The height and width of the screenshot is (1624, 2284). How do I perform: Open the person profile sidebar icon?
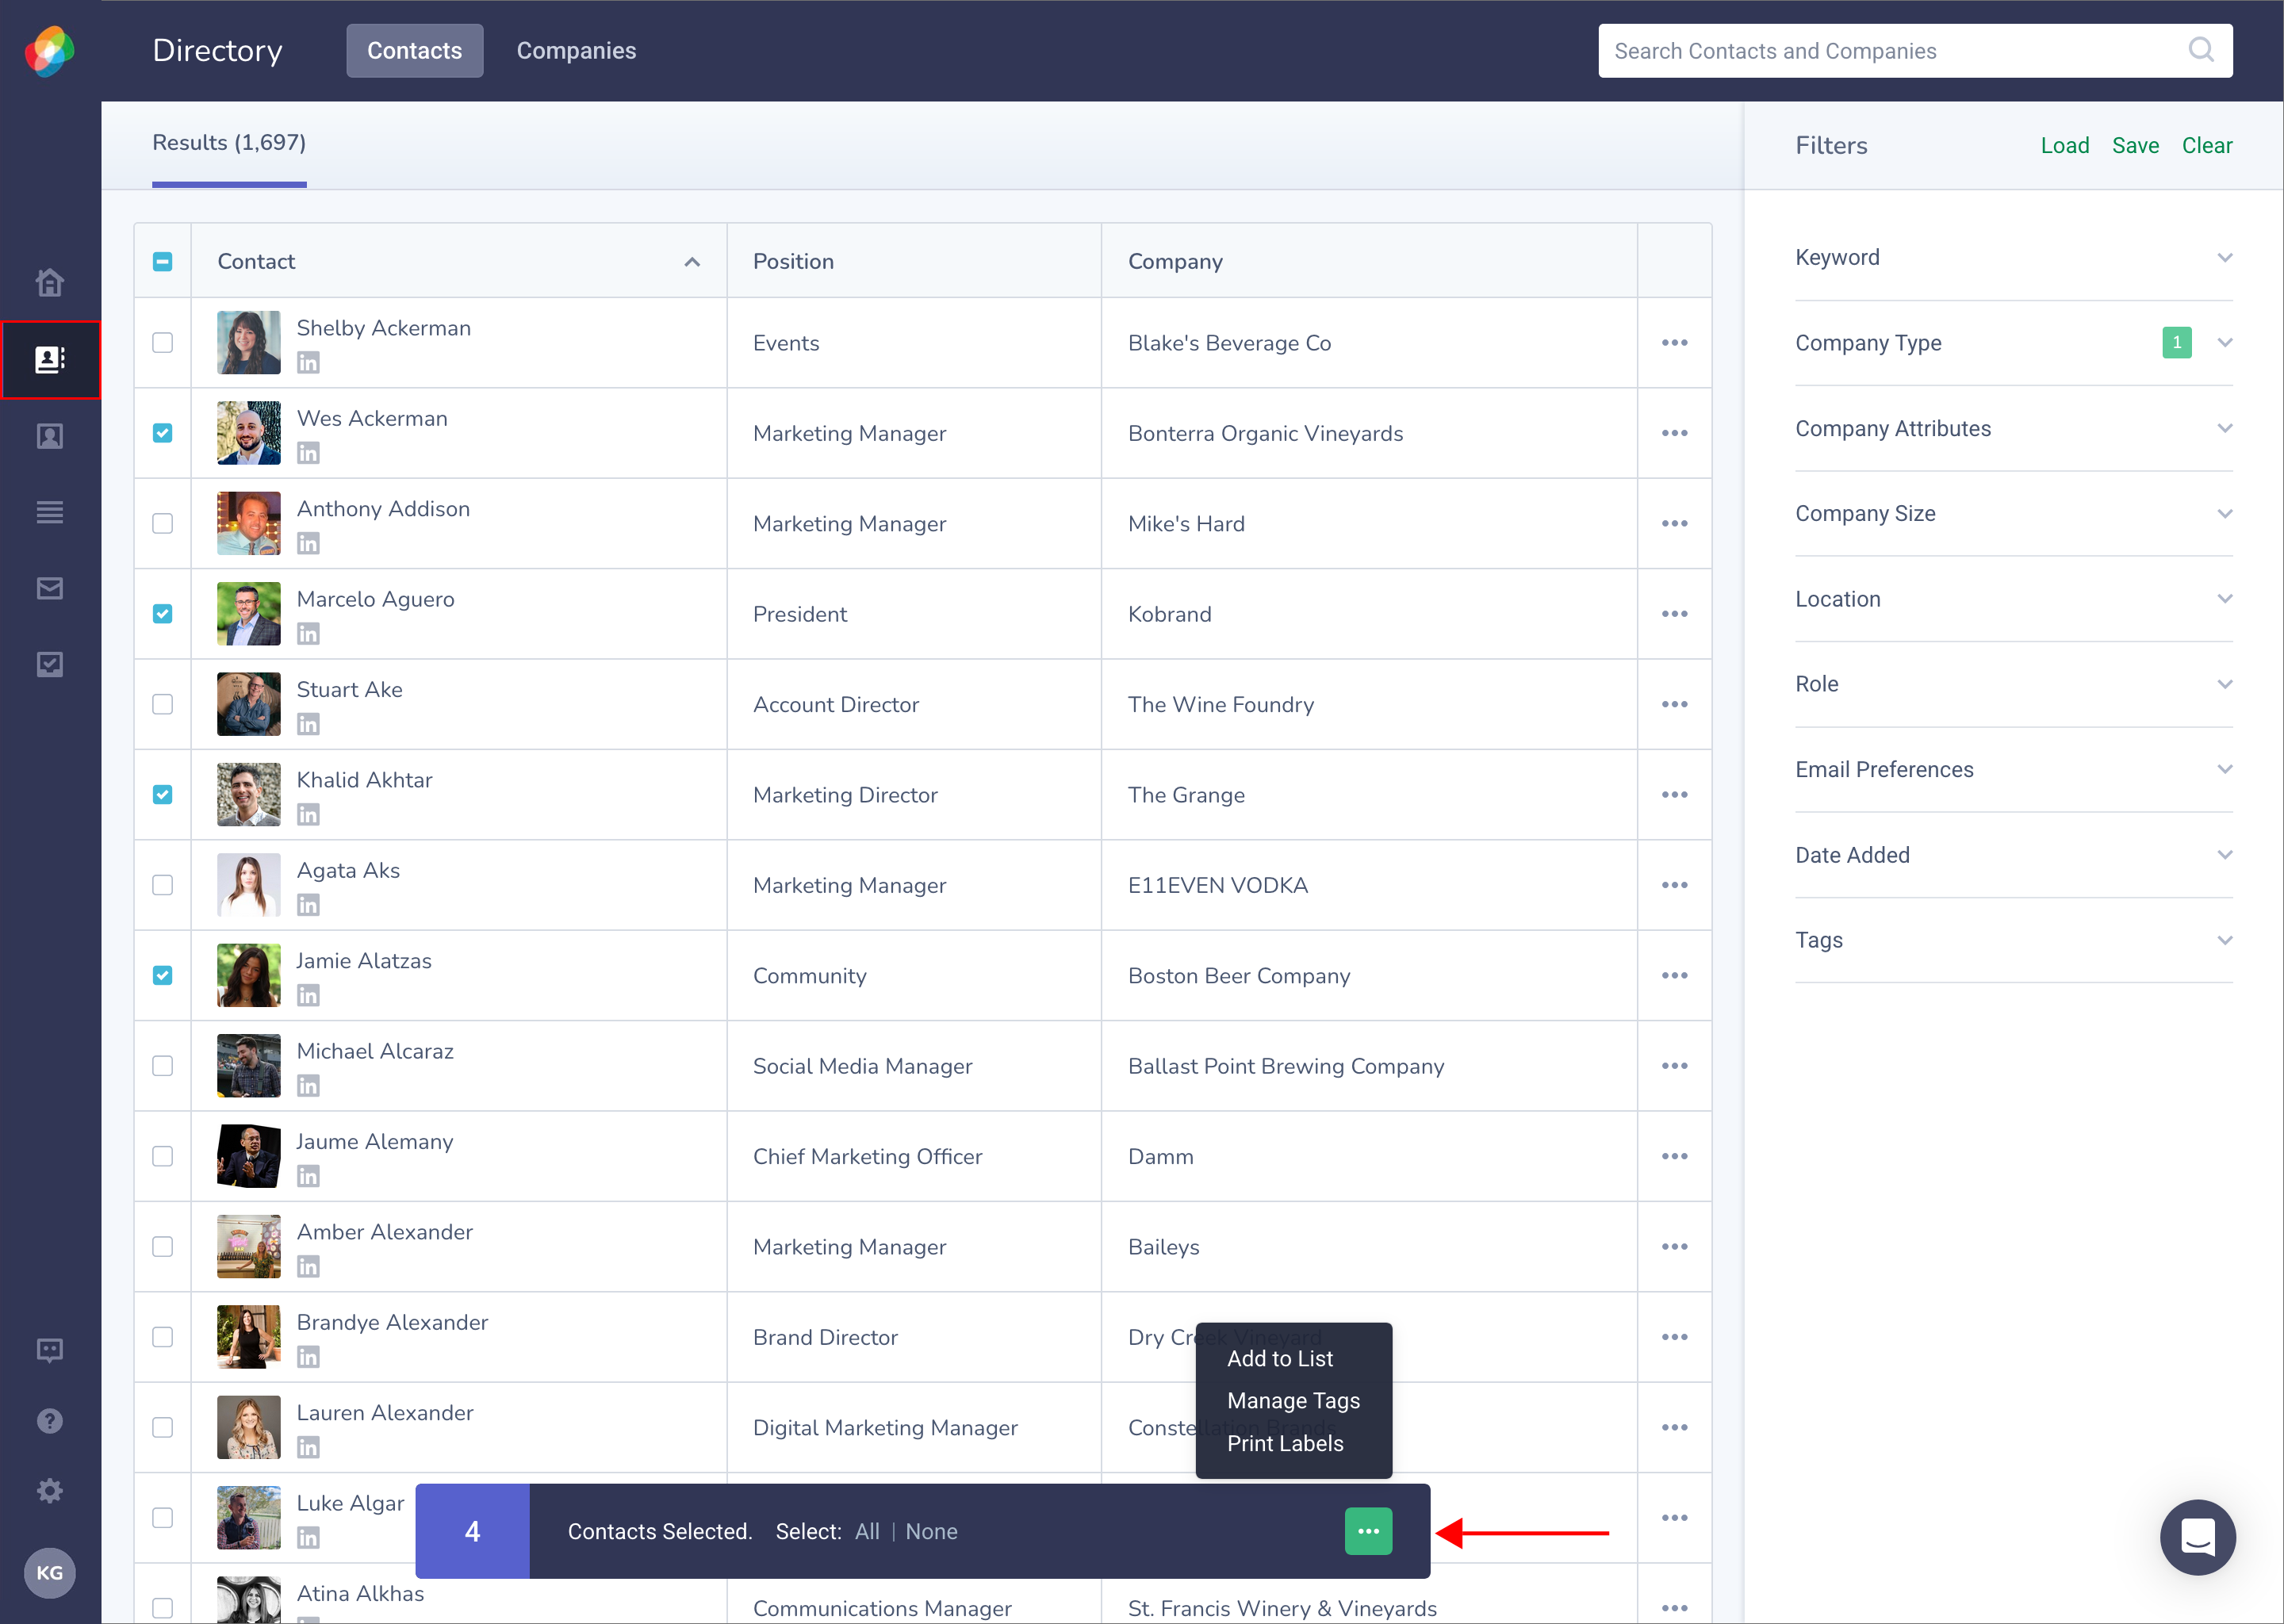[x=50, y=436]
